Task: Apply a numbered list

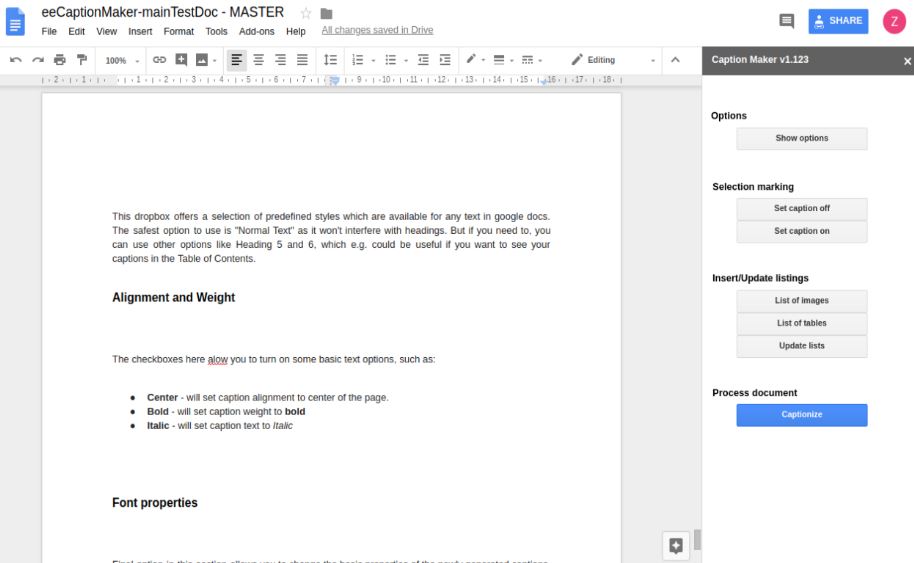Action: 358,60
